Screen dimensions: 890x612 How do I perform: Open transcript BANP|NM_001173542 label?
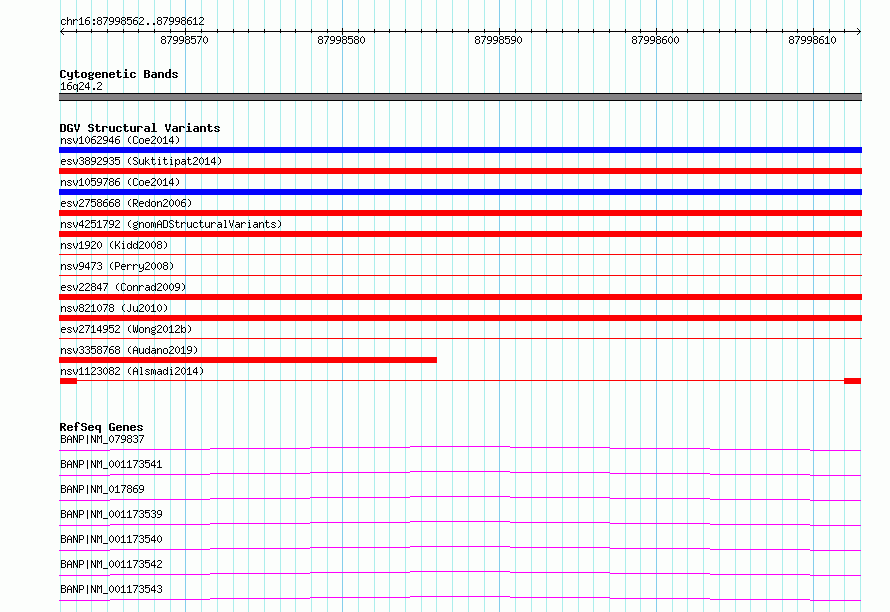pyautogui.click(x=111, y=564)
